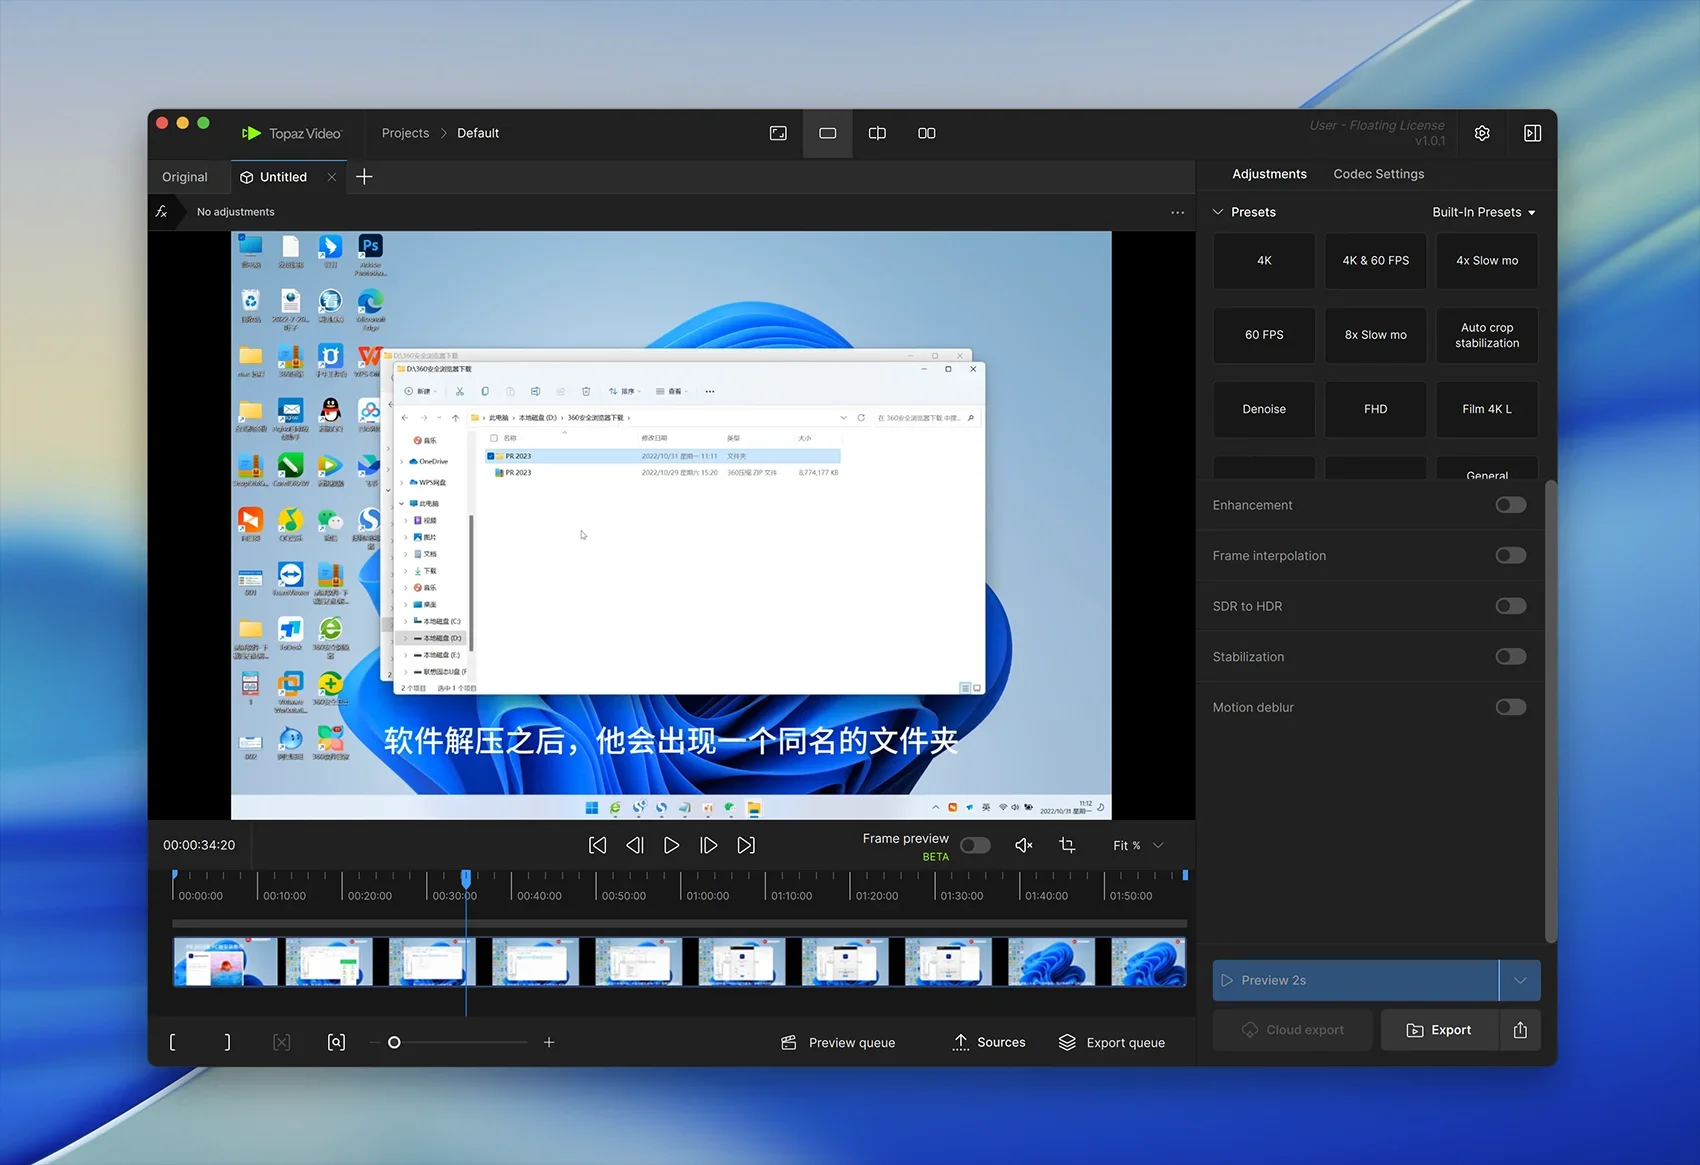
Task: Select side-by-side view icon
Action: pos(927,133)
